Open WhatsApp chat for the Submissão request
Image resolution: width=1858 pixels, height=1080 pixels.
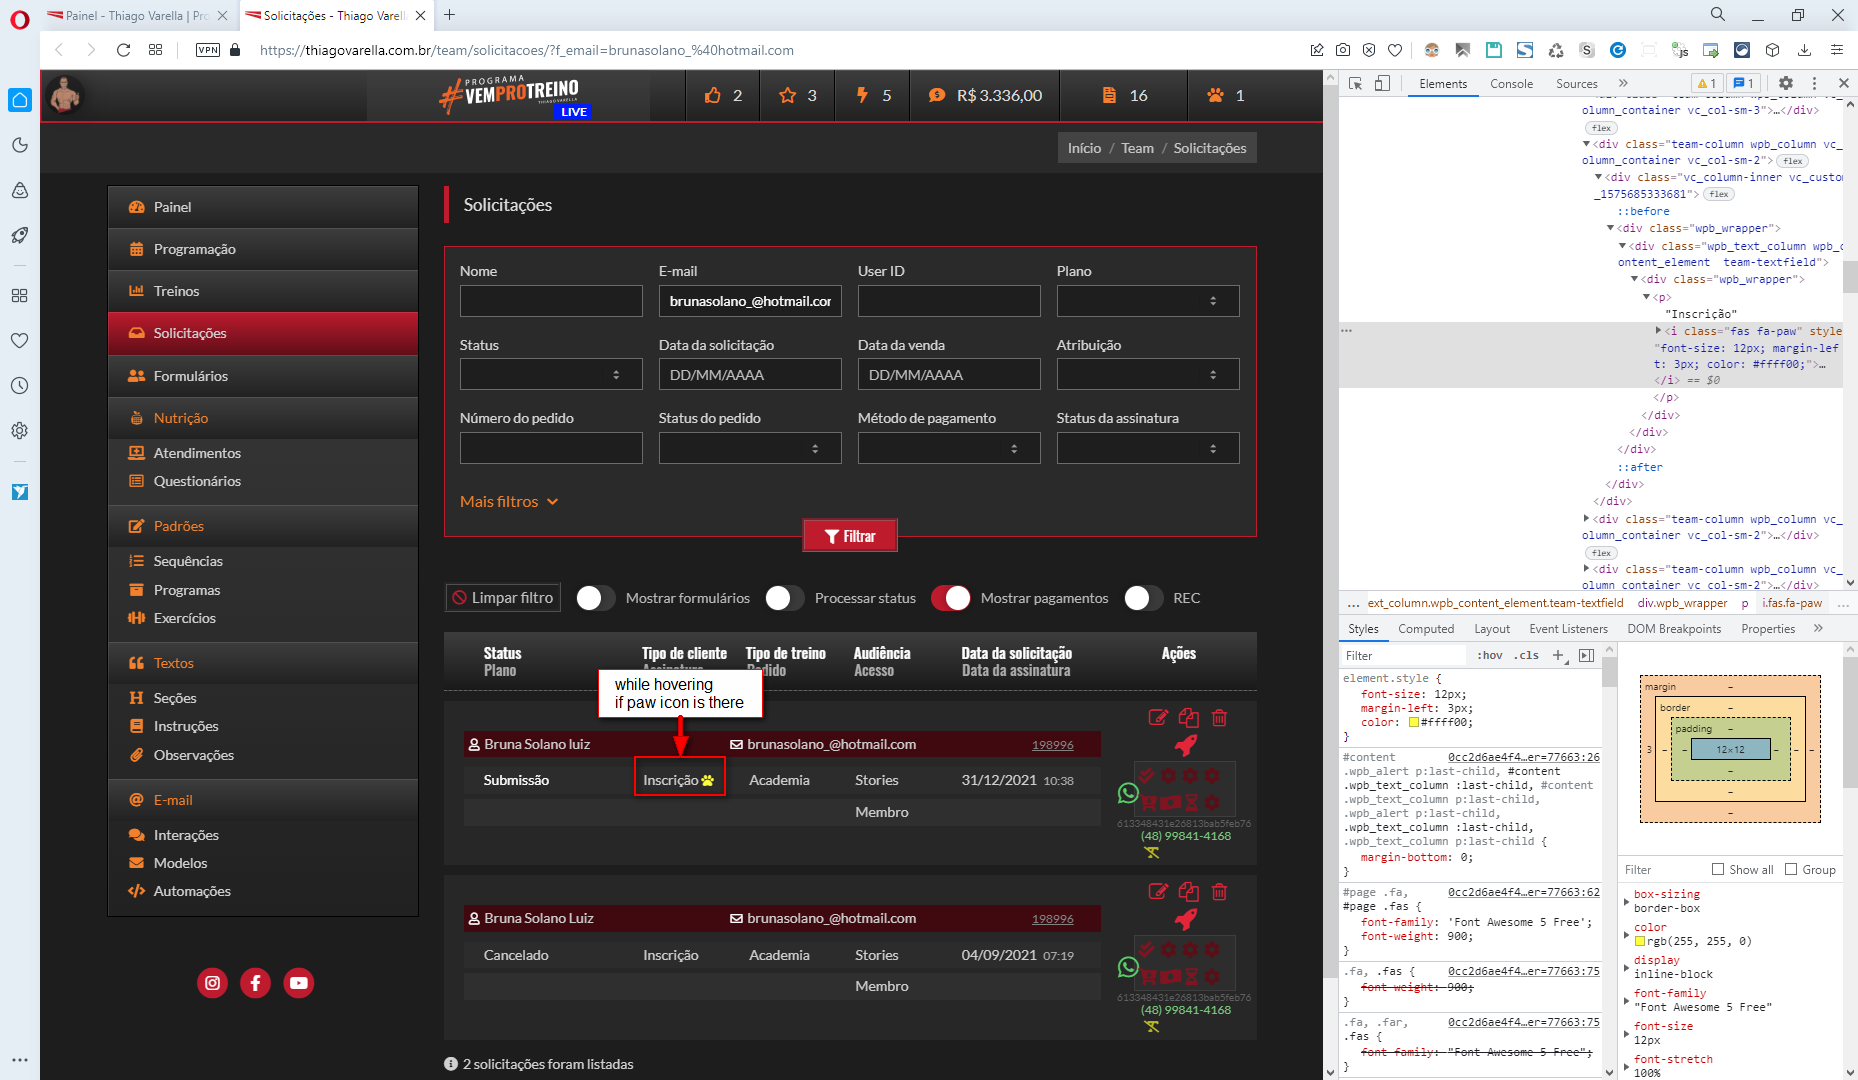(x=1128, y=793)
